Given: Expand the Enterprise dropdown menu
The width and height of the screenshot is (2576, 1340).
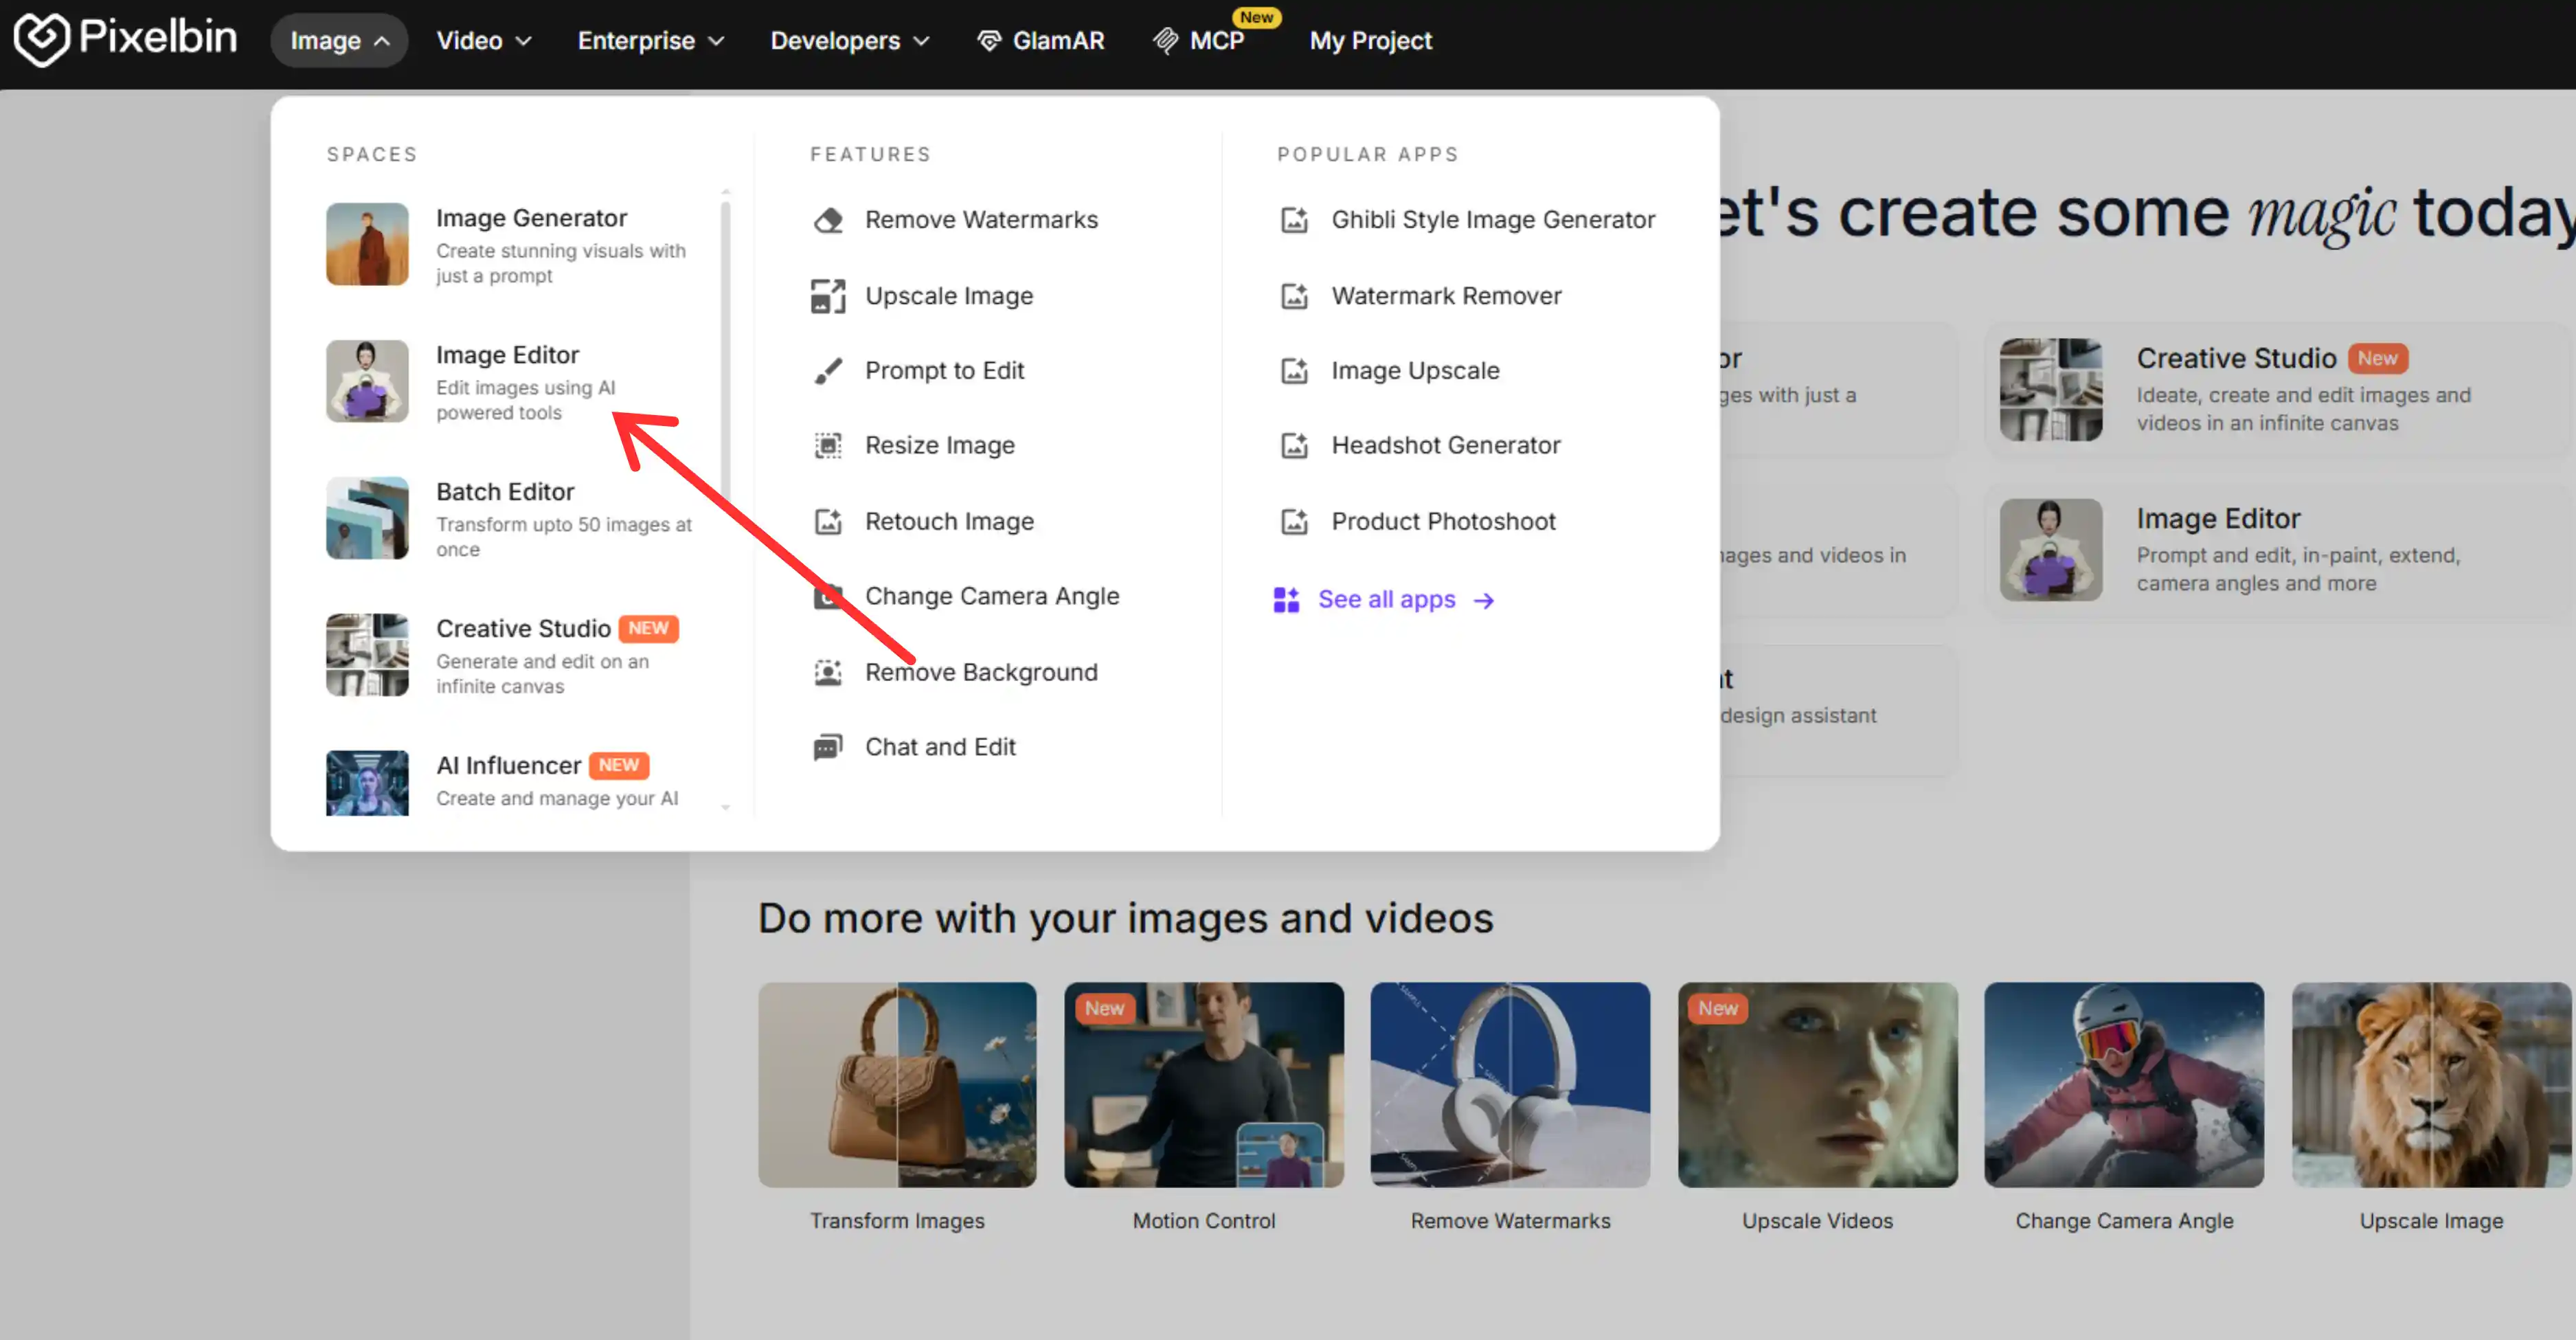Looking at the screenshot, I should pos(651,41).
